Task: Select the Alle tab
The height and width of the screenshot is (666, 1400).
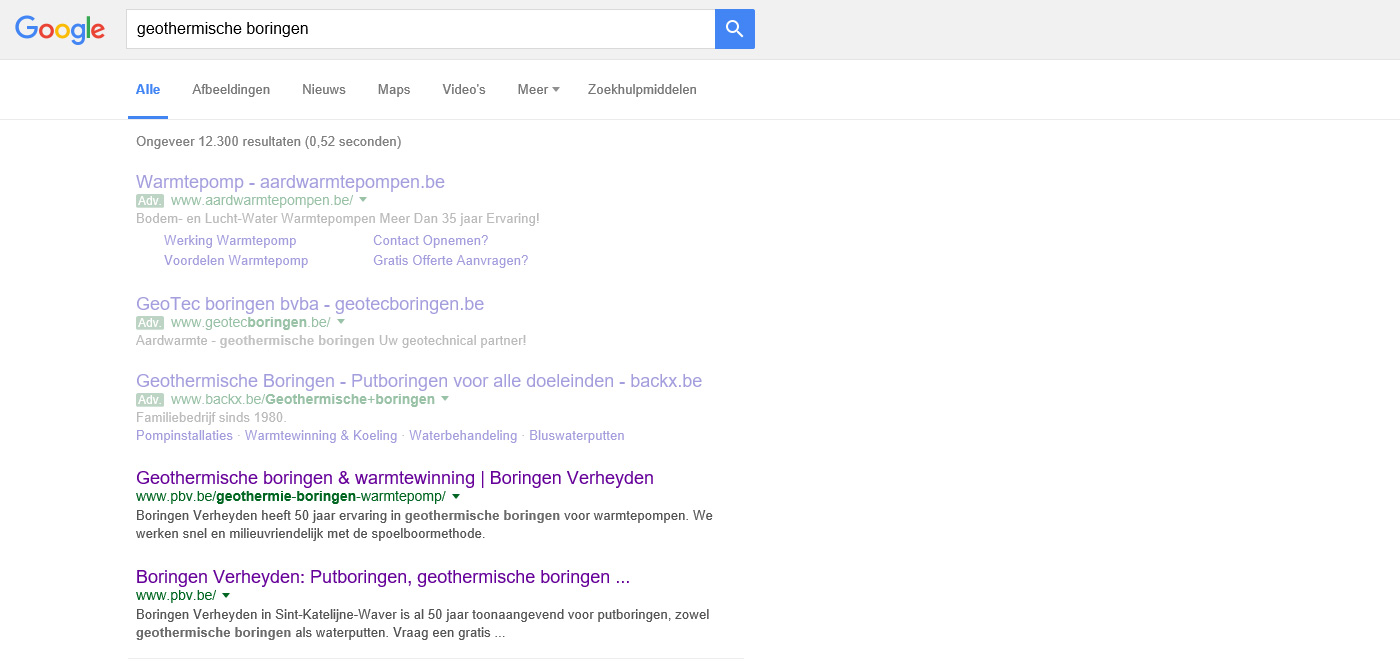Action: click(148, 90)
